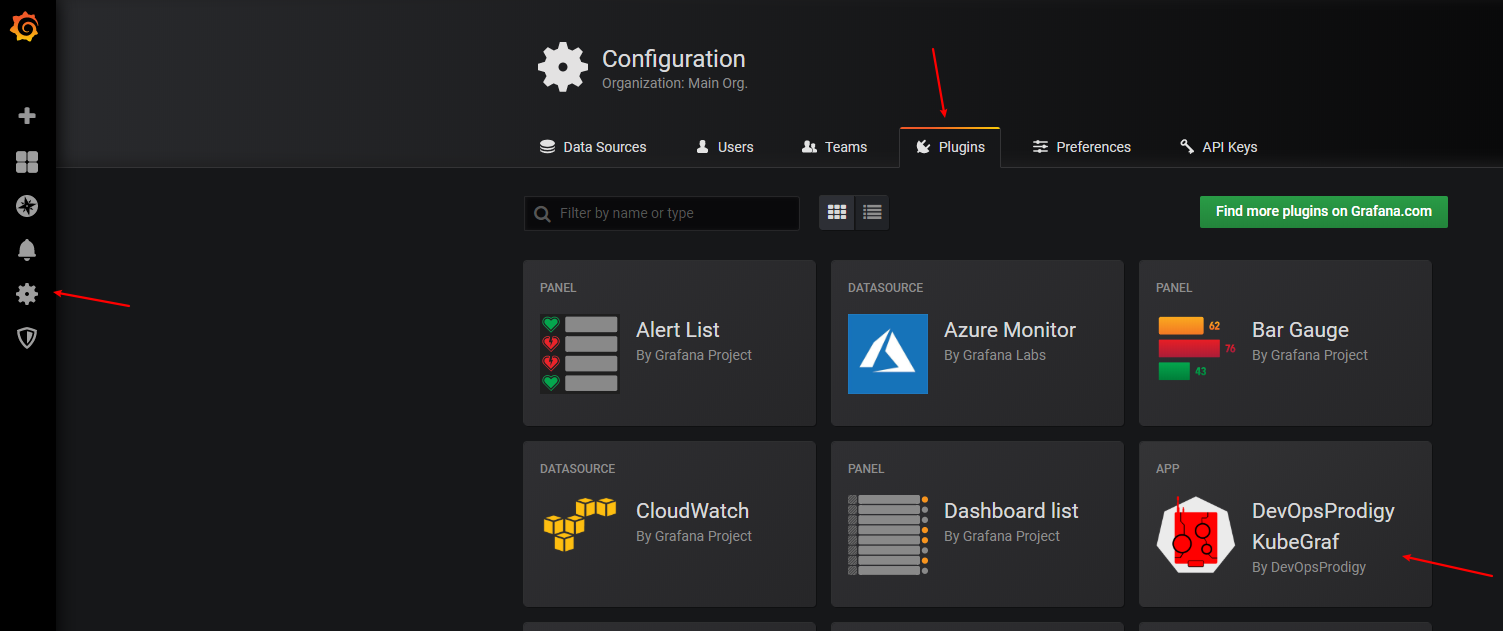Open the Users tab
Viewport: 1503px width, 631px height.
pyautogui.click(x=725, y=147)
